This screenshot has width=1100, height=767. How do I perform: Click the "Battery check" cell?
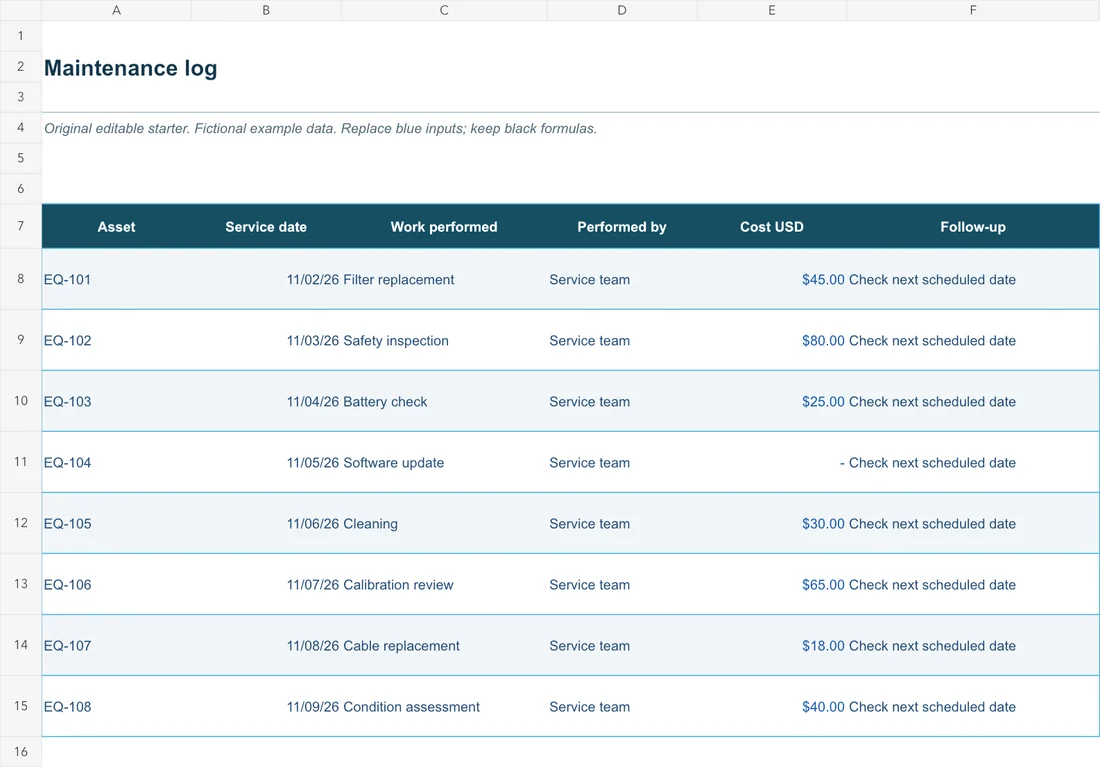(x=444, y=401)
